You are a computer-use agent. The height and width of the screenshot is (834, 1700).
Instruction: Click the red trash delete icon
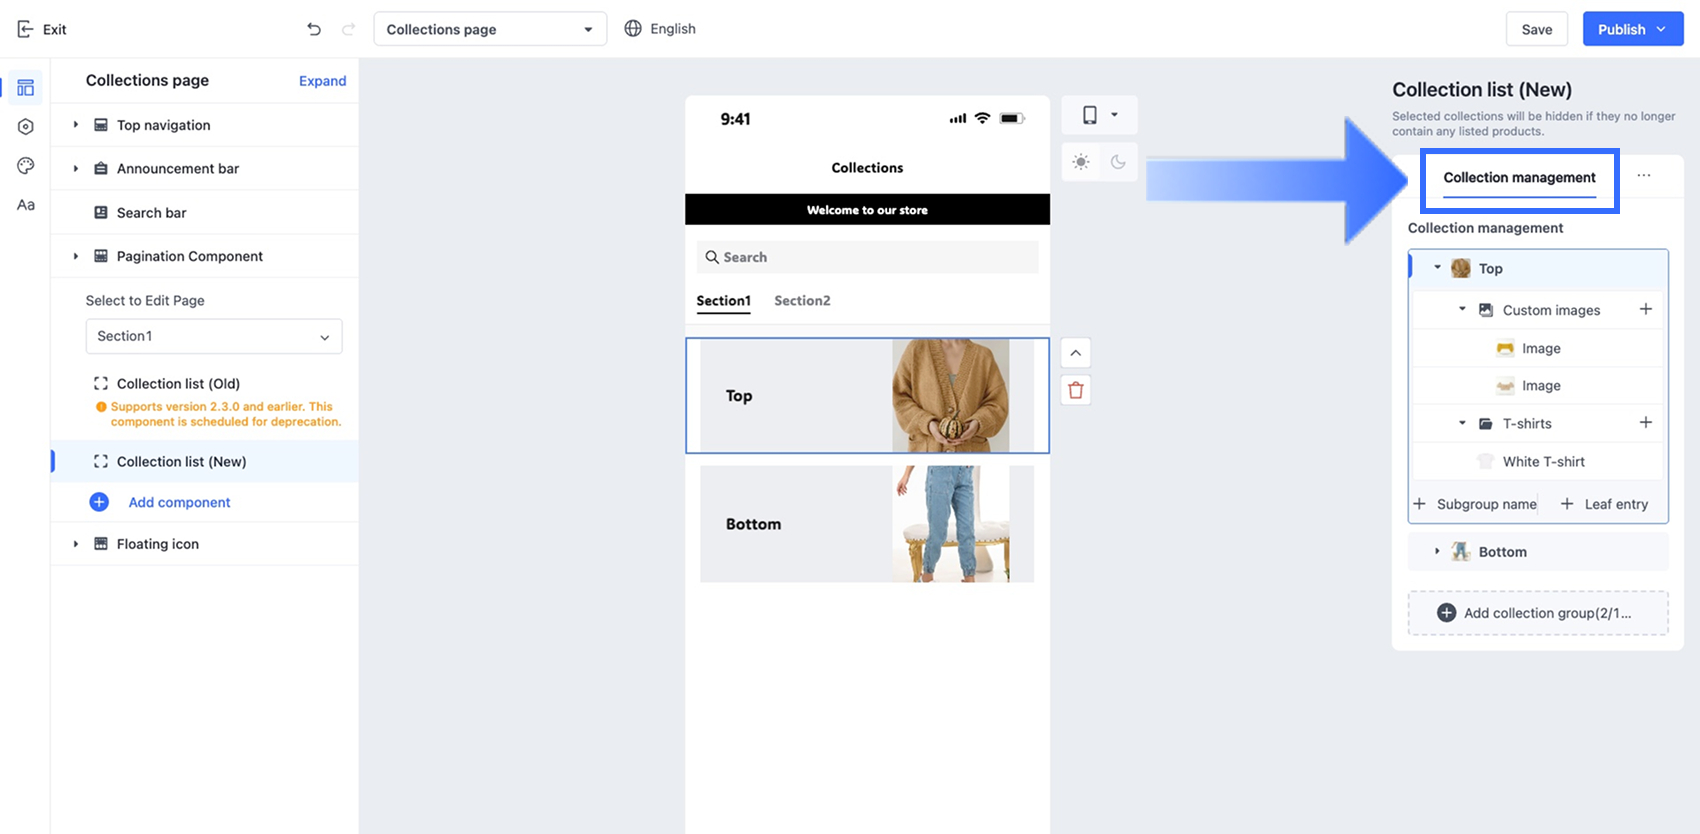pyautogui.click(x=1075, y=390)
